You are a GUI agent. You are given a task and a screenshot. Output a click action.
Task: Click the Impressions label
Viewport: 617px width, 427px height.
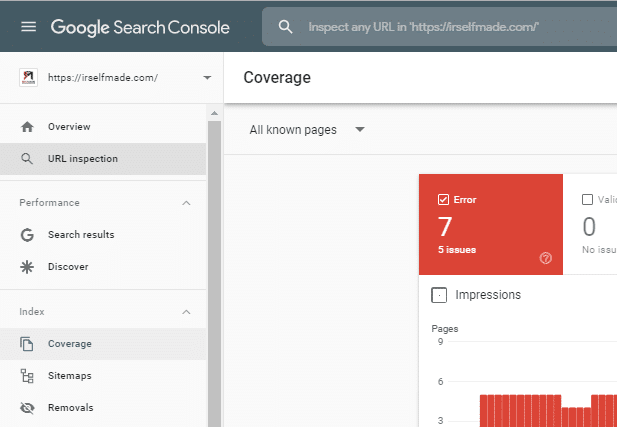(x=488, y=295)
